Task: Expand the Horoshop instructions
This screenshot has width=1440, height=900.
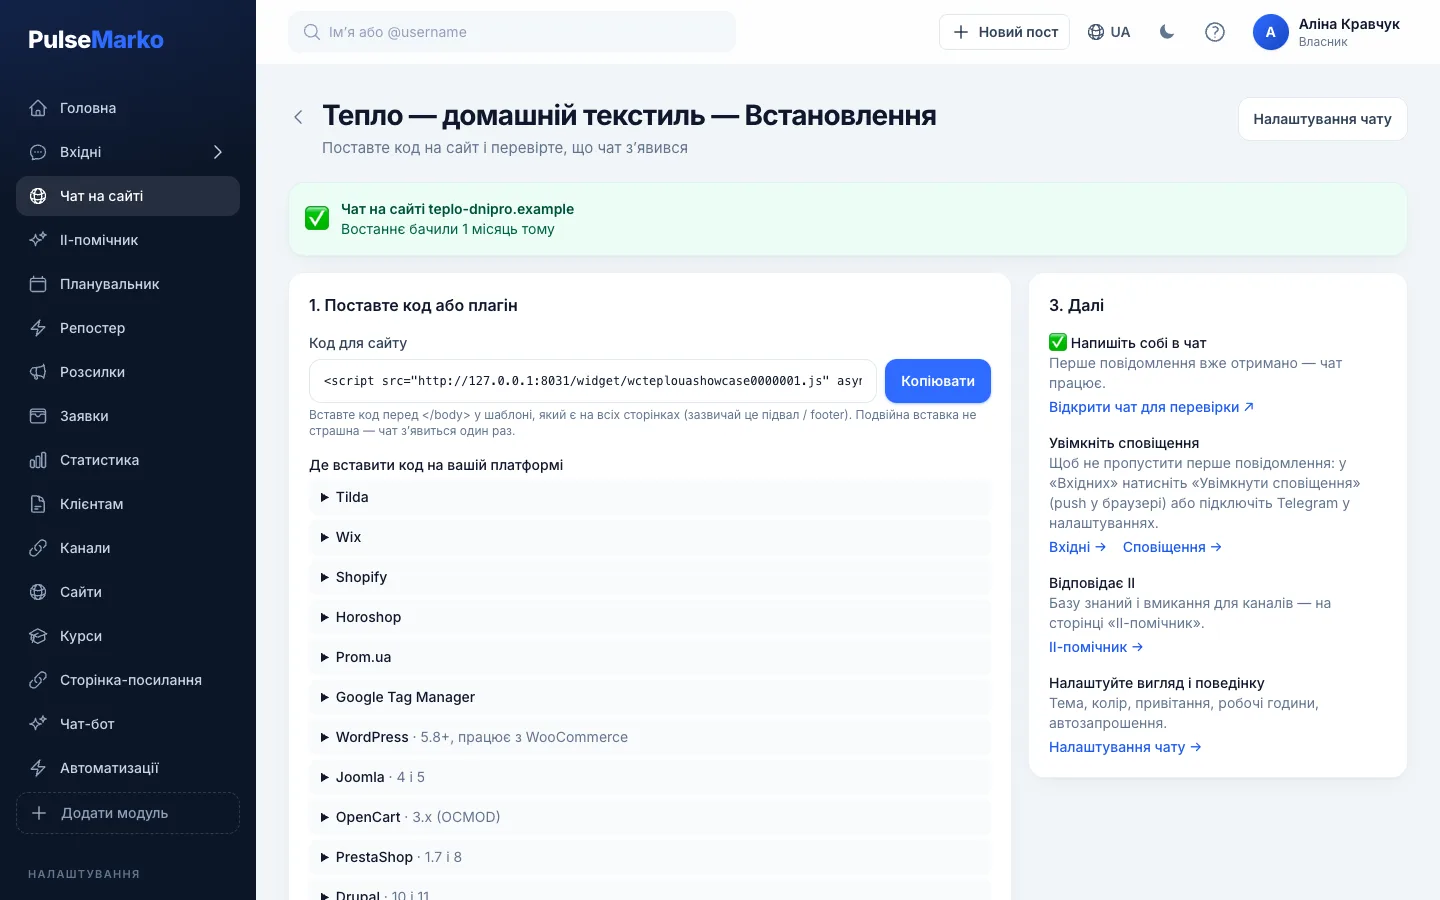Action: click(650, 617)
